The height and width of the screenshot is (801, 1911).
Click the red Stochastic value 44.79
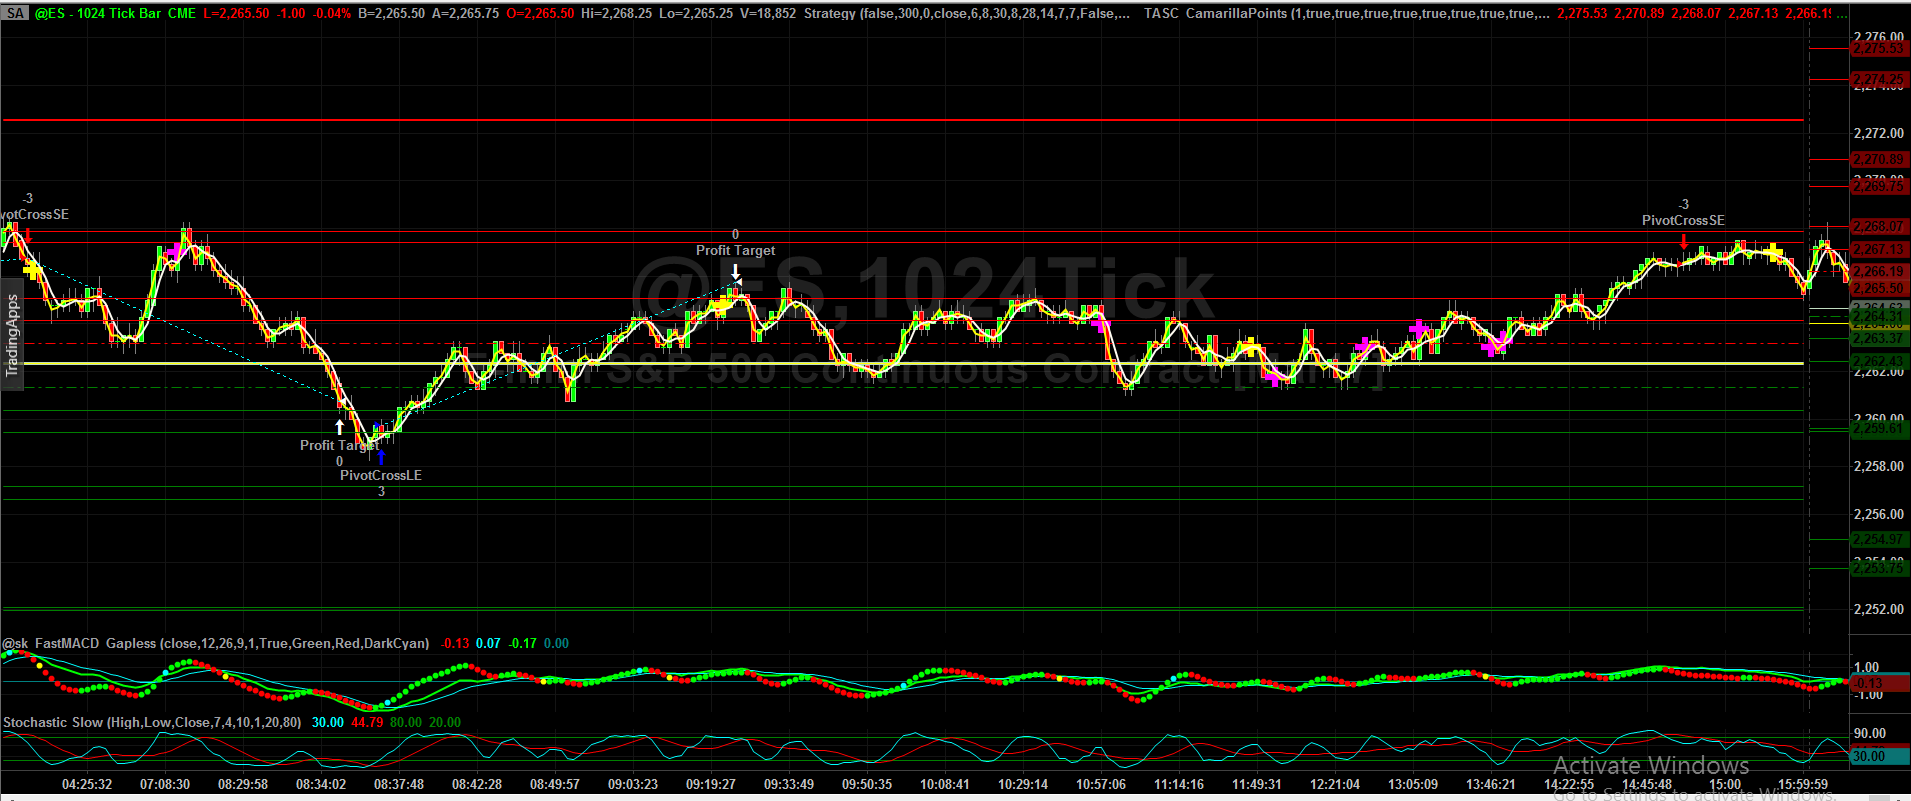(367, 722)
